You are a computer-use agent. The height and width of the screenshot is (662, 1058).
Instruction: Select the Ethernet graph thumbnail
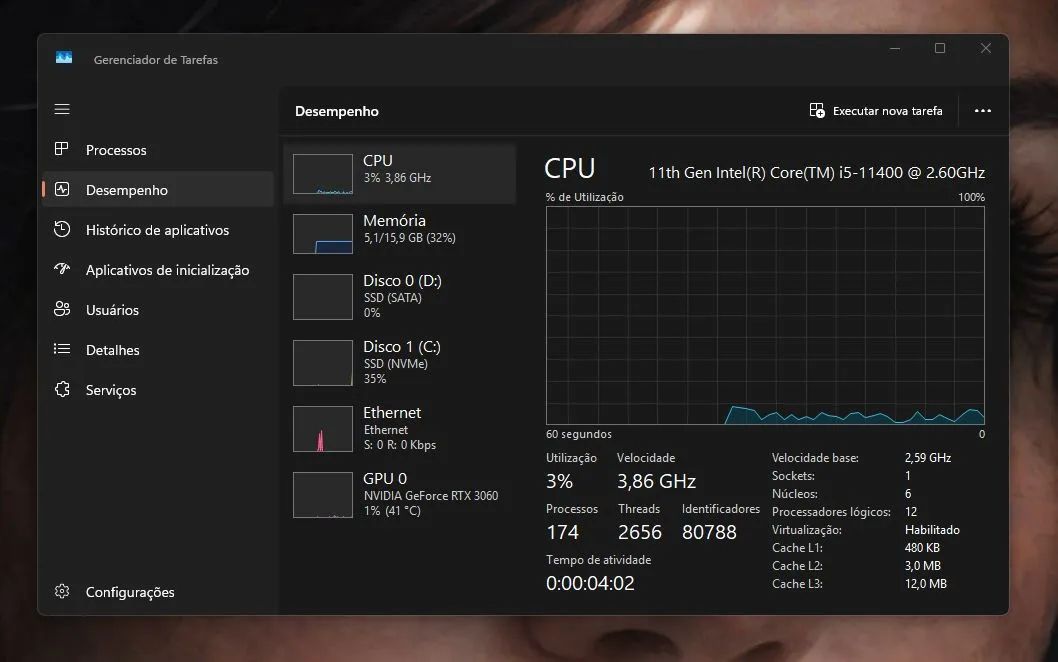[323, 429]
